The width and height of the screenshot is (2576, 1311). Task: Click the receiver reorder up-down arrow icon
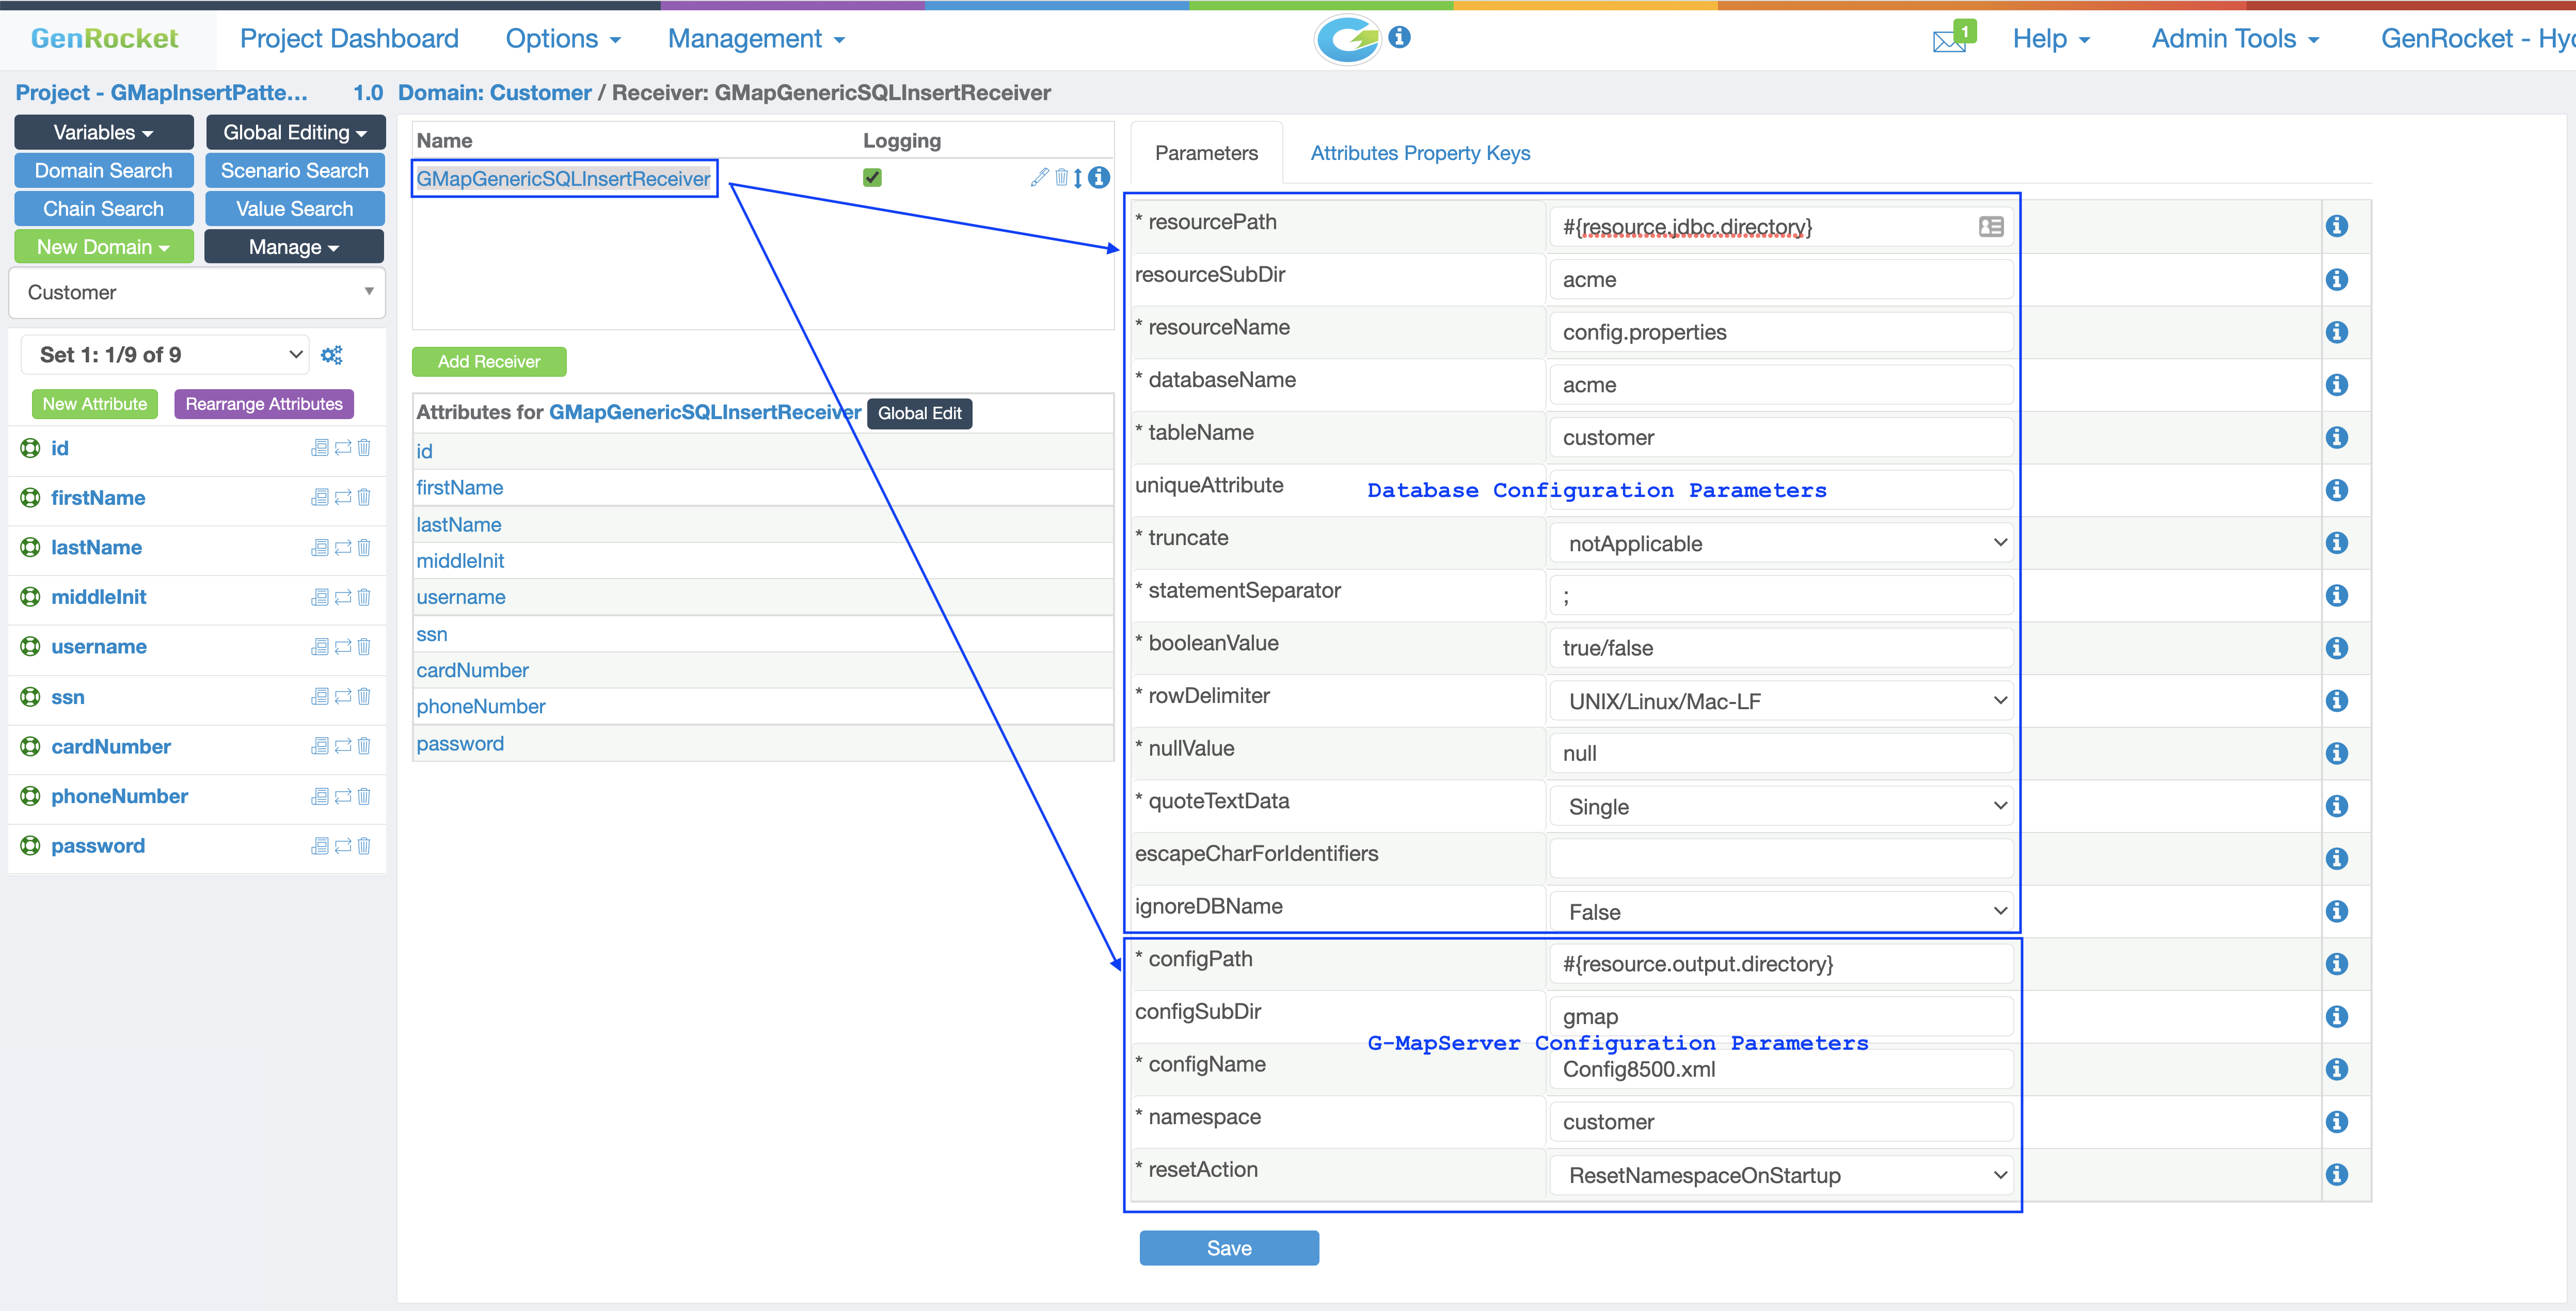click(x=1078, y=178)
